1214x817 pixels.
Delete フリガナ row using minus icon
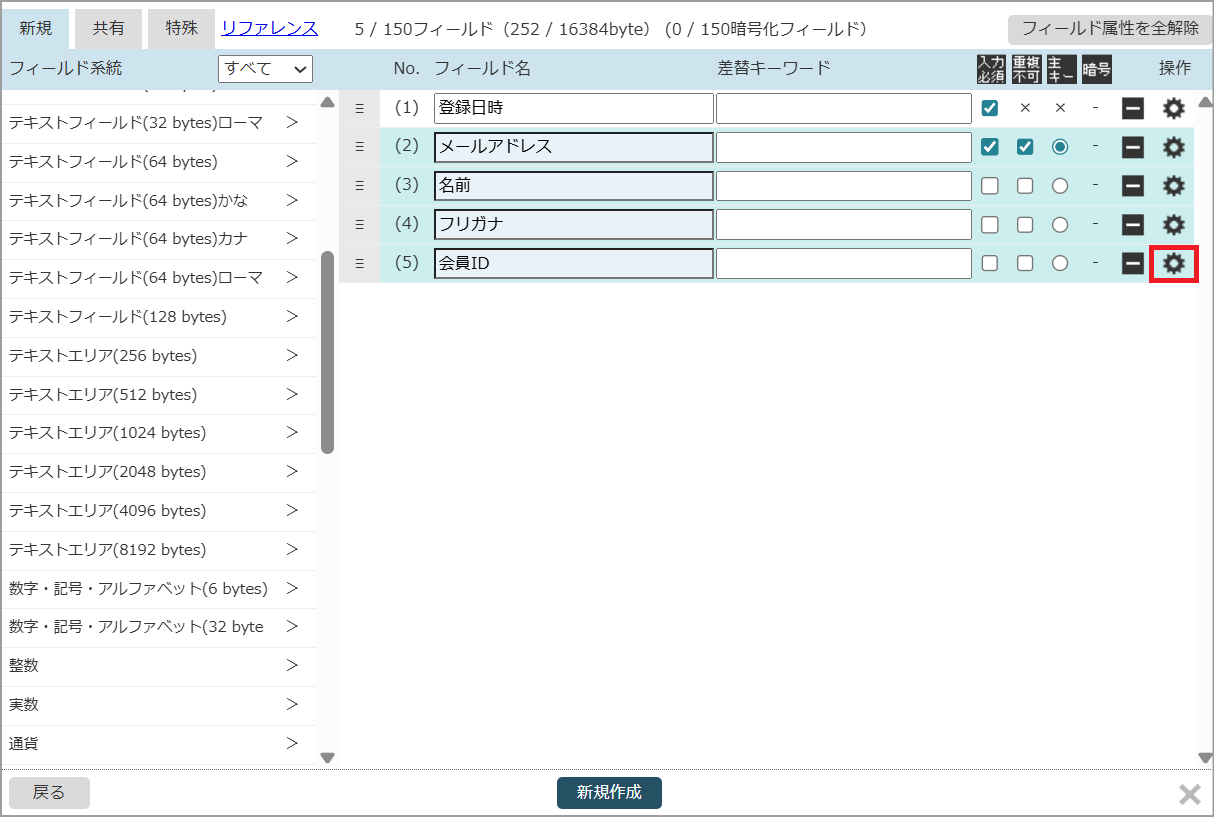pyautogui.click(x=1132, y=225)
